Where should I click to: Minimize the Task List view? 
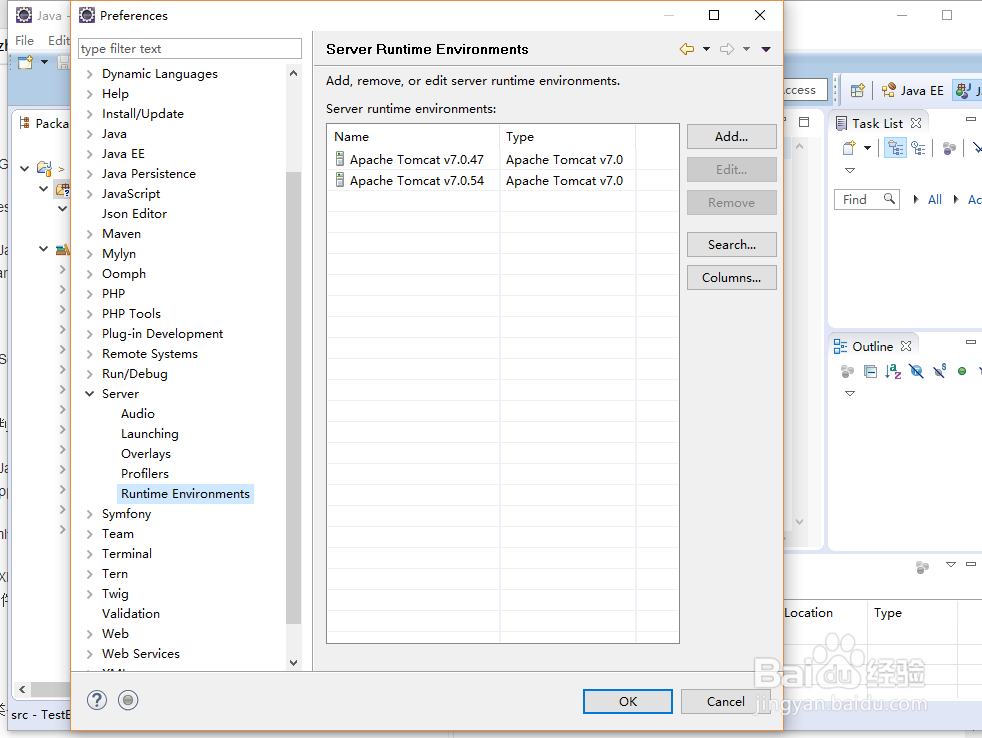coord(971,119)
